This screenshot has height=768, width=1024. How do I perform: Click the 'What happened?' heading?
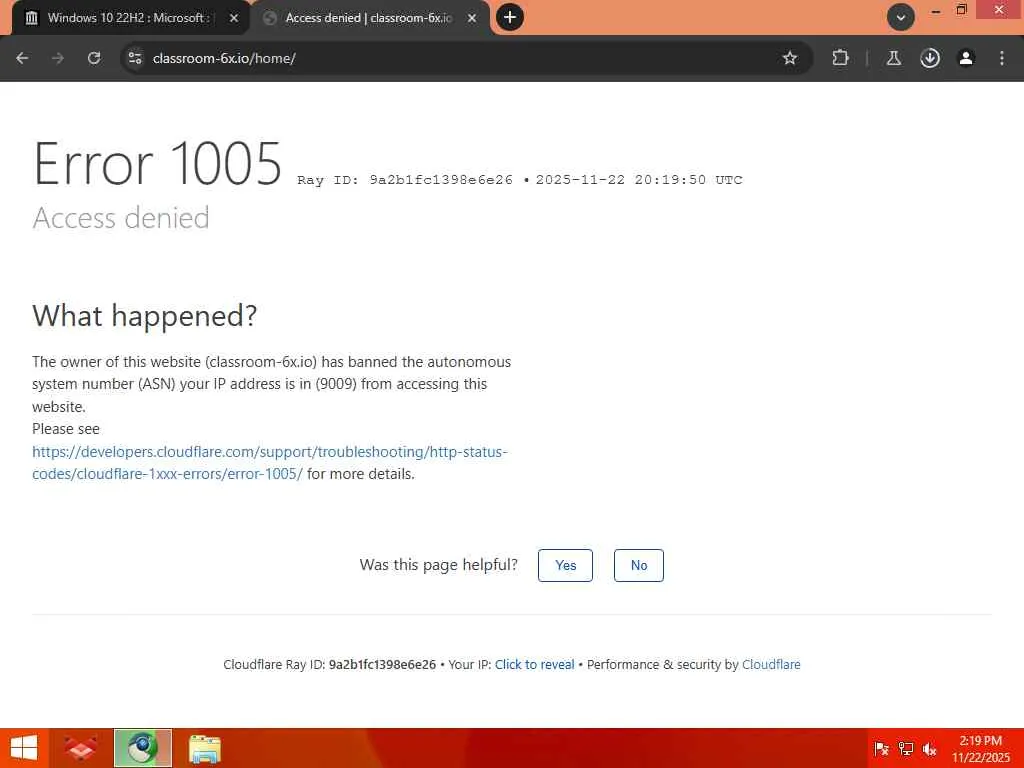145,316
